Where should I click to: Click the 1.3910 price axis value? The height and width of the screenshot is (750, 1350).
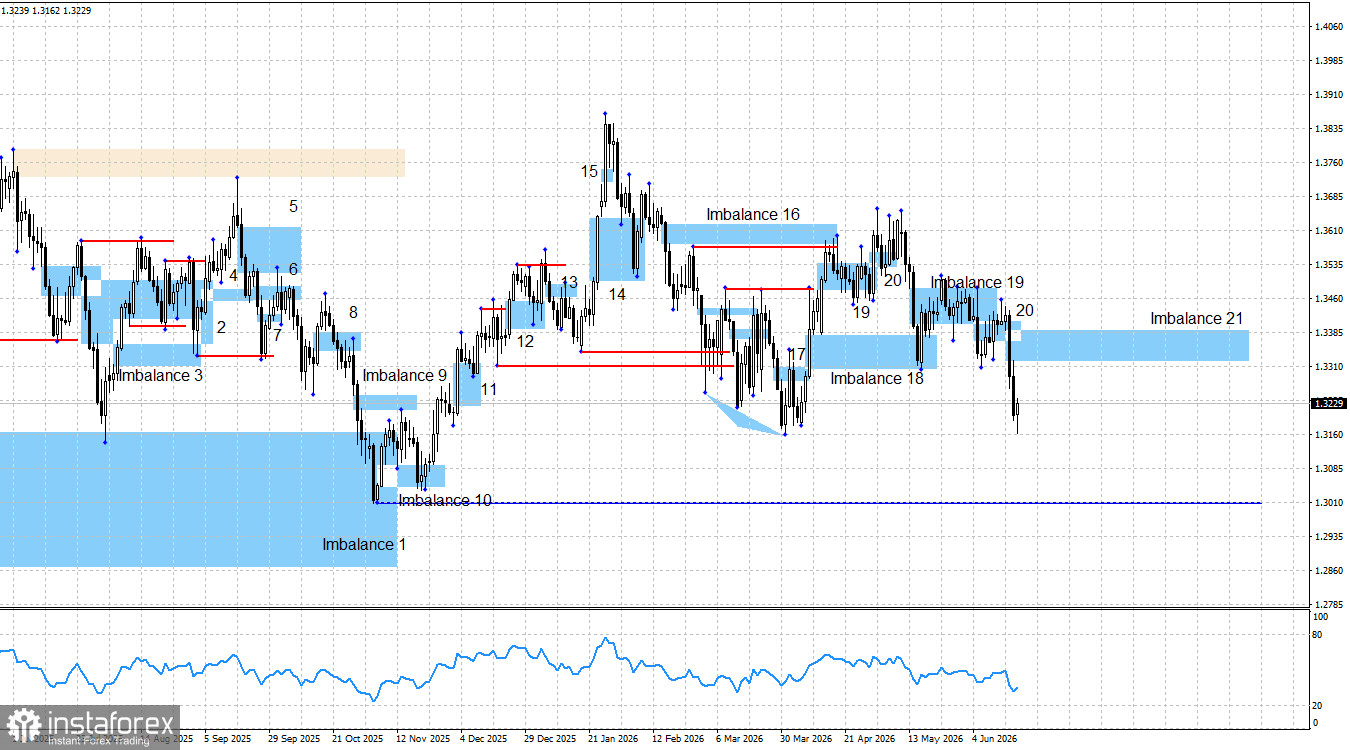[x=1329, y=95]
